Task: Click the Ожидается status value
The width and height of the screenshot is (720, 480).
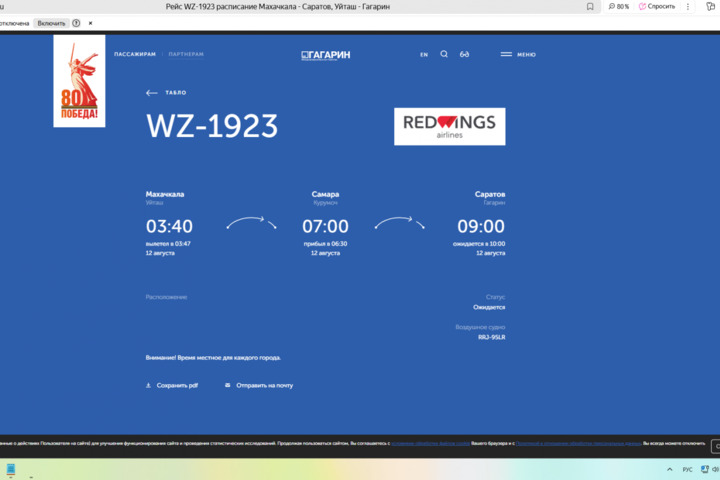Action: point(489,307)
